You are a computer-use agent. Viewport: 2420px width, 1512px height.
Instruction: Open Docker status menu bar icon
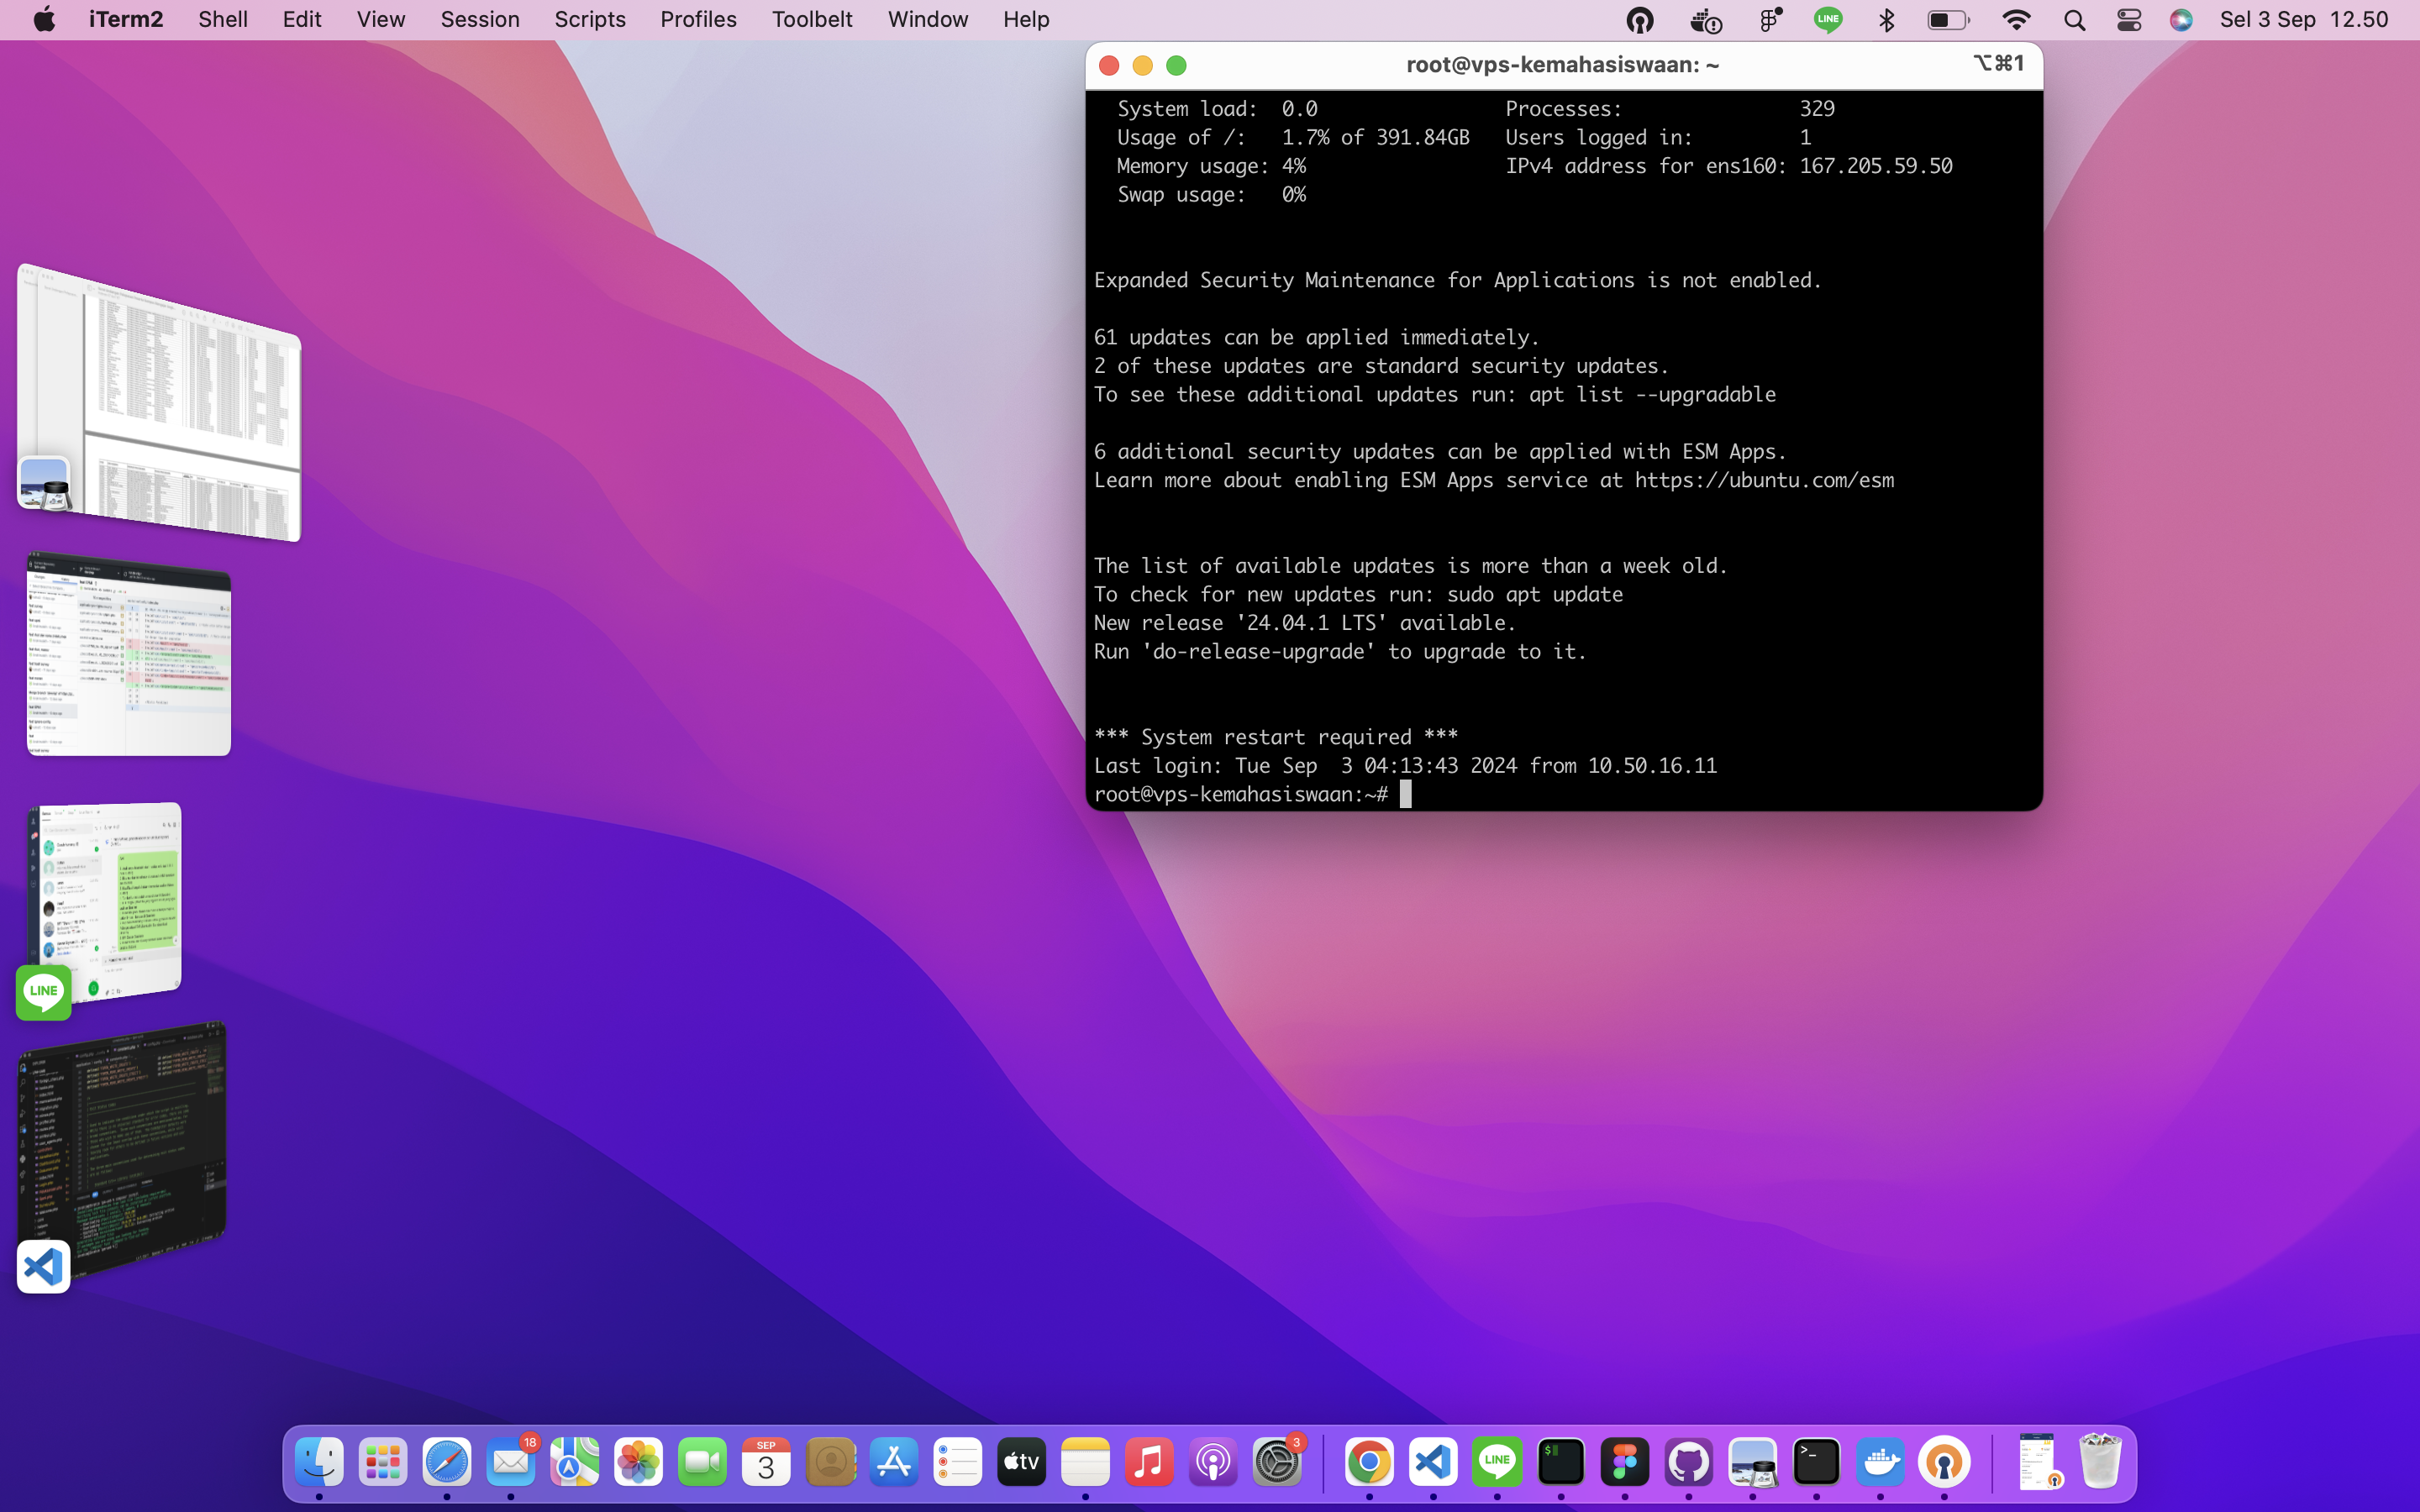pyautogui.click(x=1705, y=19)
